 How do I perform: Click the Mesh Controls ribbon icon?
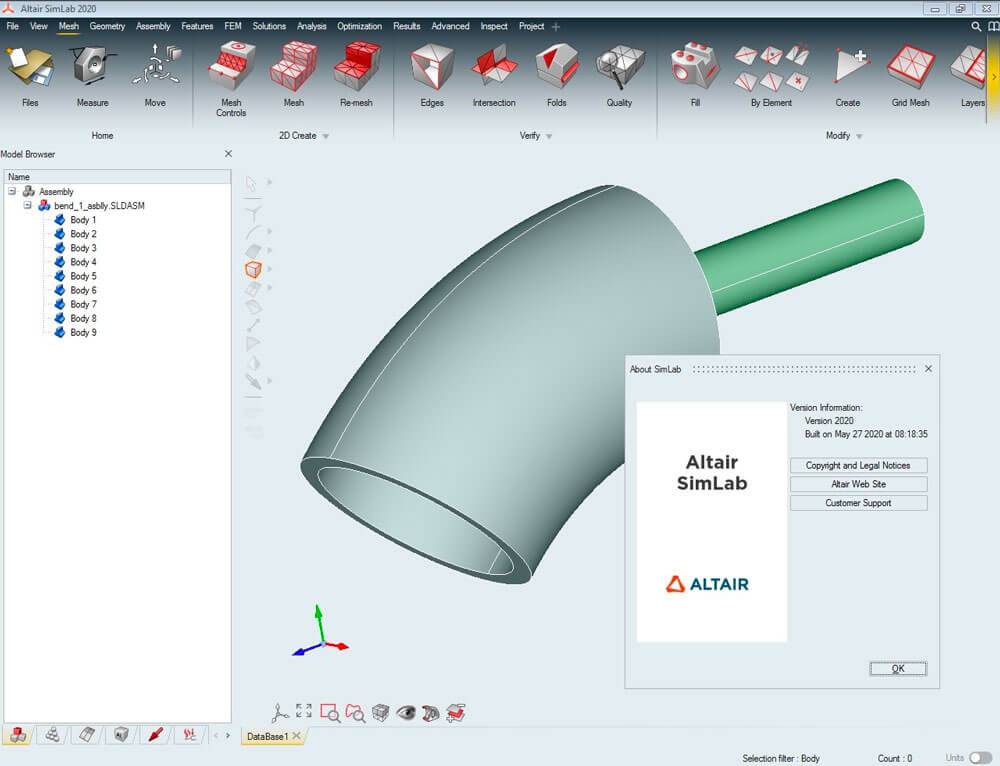[231, 69]
